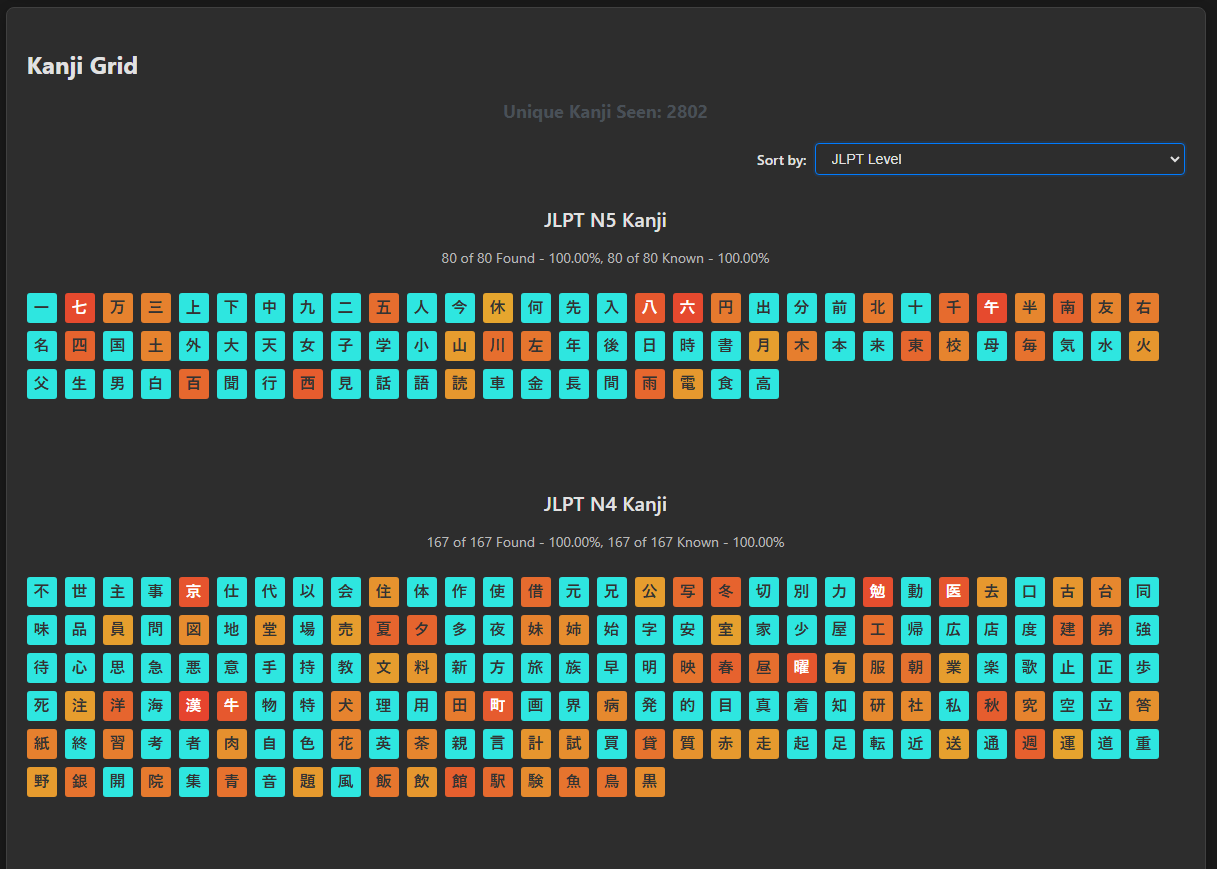Open the 午 kanji tile

(x=992, y=308)
